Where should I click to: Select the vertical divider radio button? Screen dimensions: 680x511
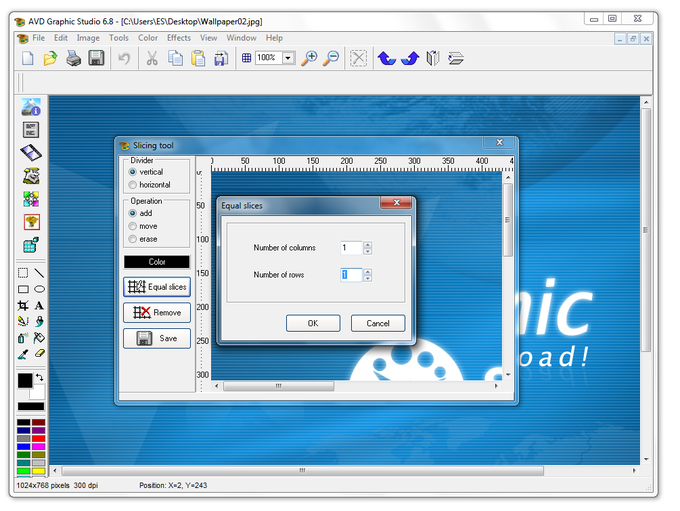click(x=133, y=172)
